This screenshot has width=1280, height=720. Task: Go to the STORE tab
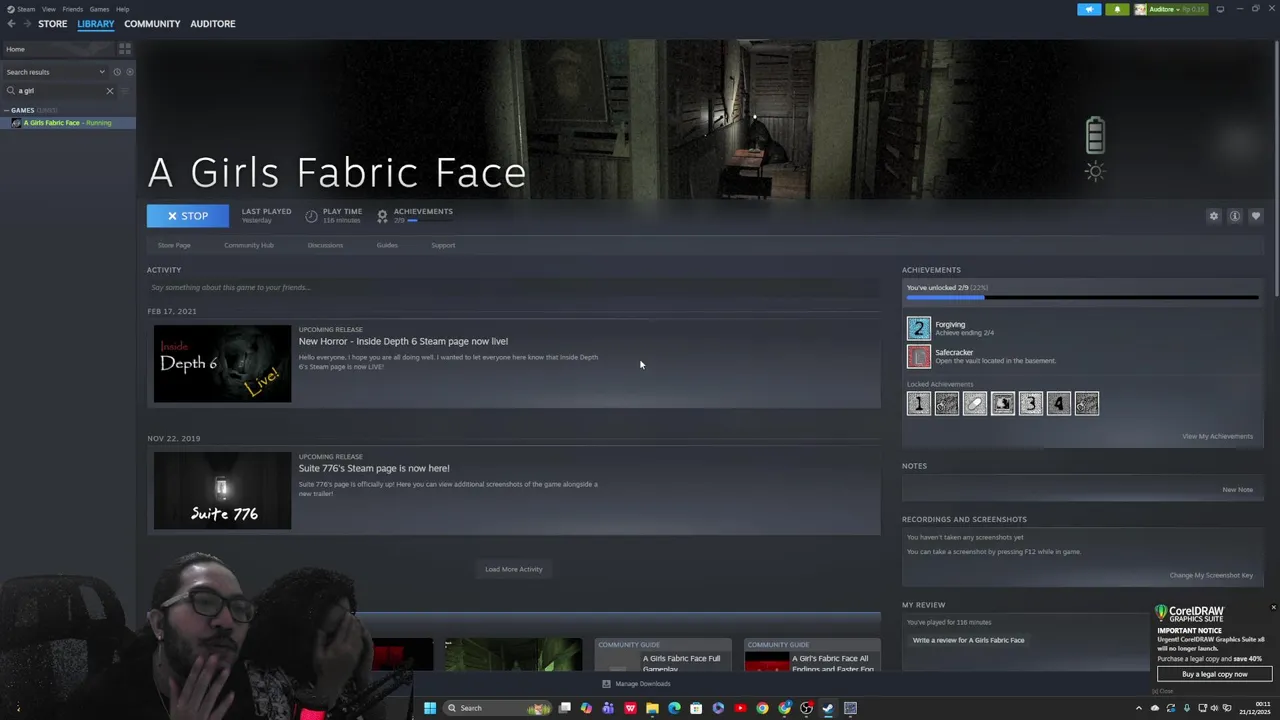click(52, 24)
